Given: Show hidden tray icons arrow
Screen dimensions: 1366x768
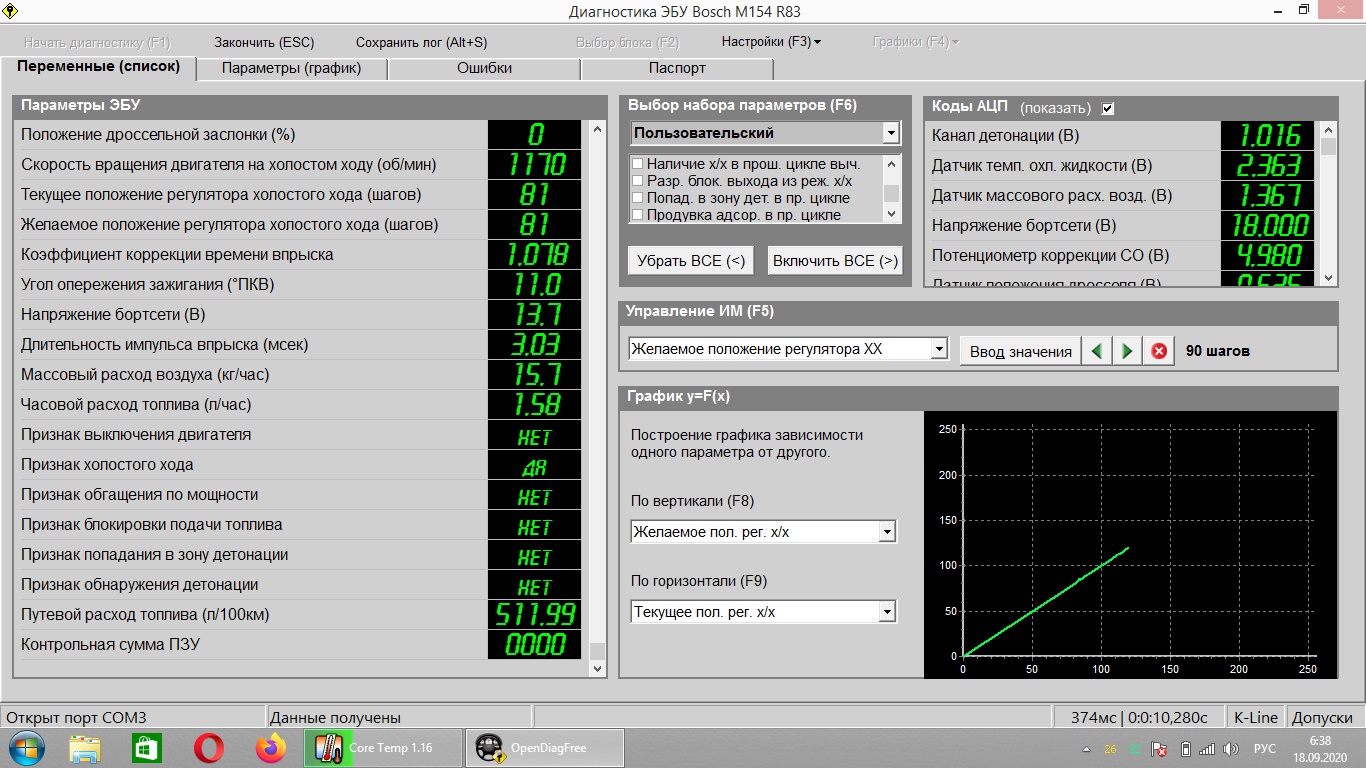Looking at the screenshot, I should [x=1087, y=749].
